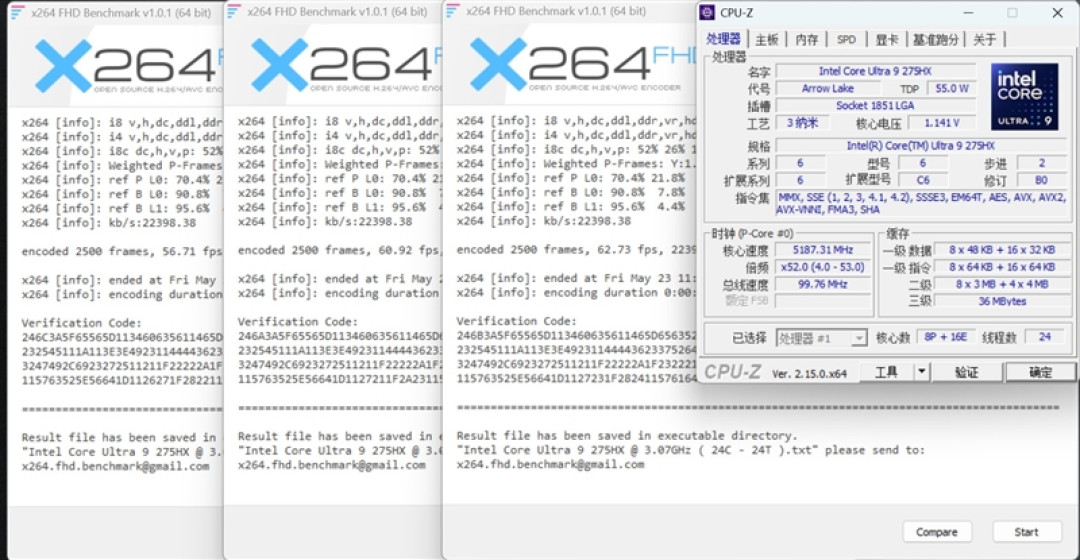Click kb/s:22398.38 line in first window

[109, 222]
